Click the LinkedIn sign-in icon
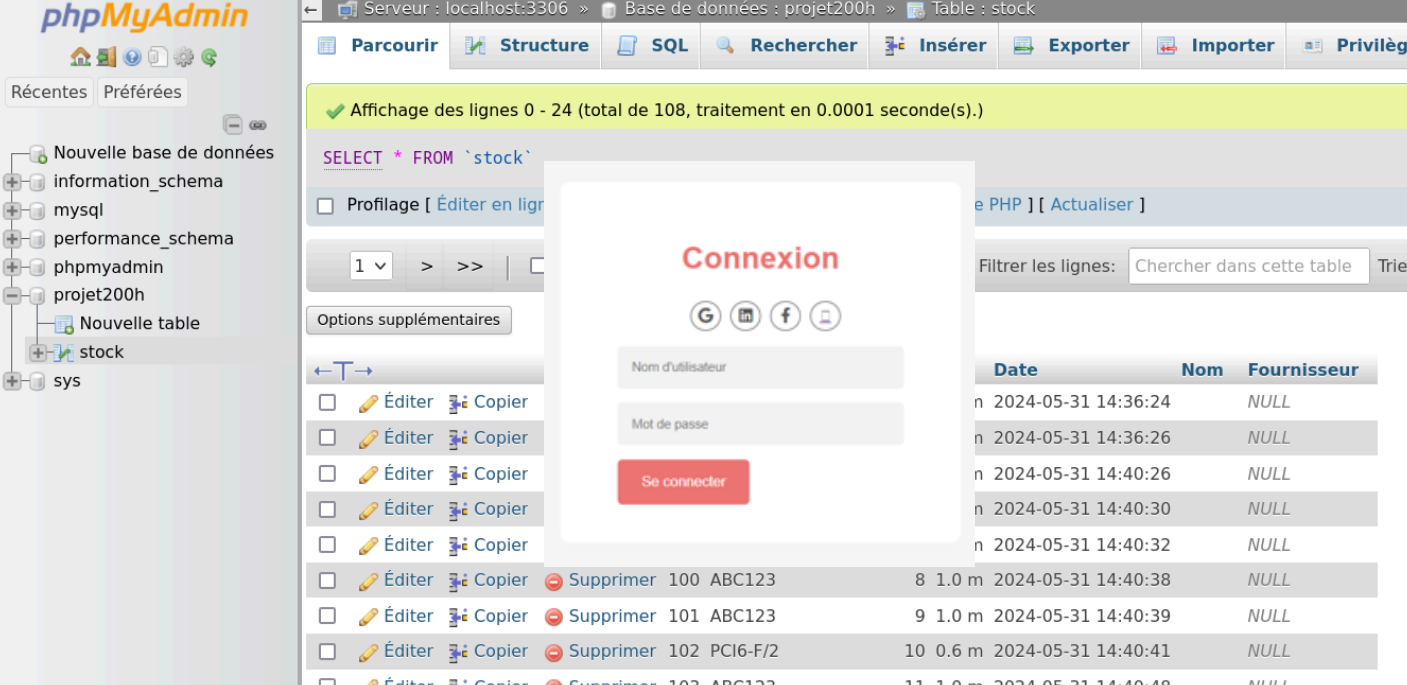This screenshot has width=1407, height=685. tap(745, 316)
